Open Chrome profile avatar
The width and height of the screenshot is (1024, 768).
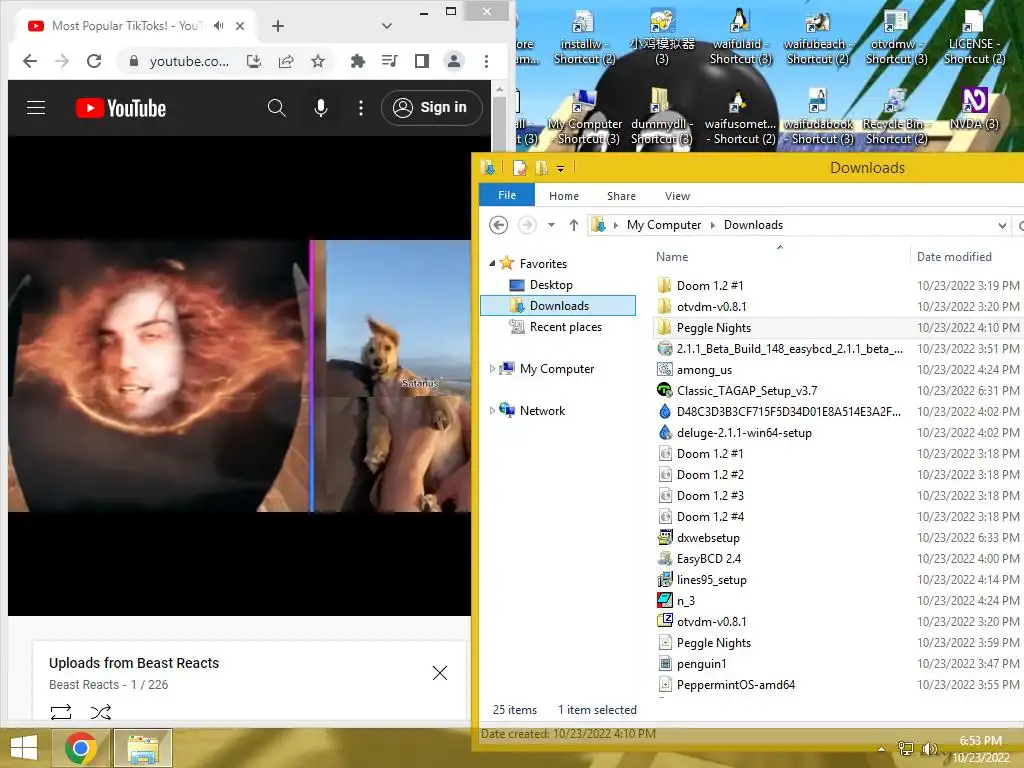pyautogui.click(x=453, y=61)
